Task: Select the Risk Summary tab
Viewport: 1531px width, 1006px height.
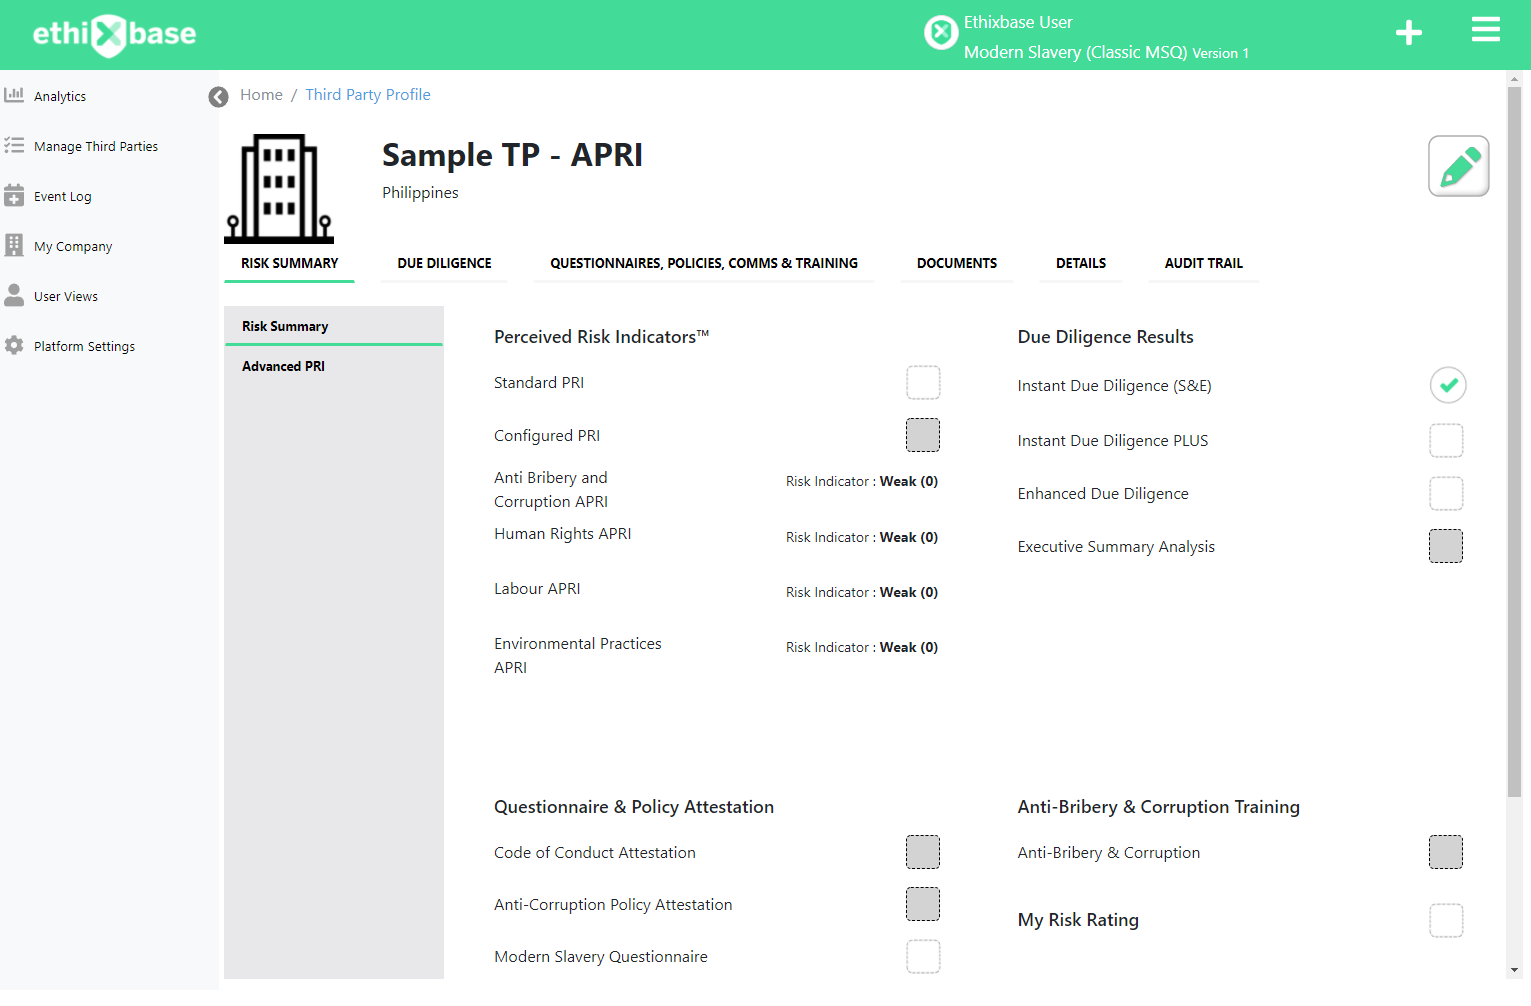Action: click(x=289, y=263)
